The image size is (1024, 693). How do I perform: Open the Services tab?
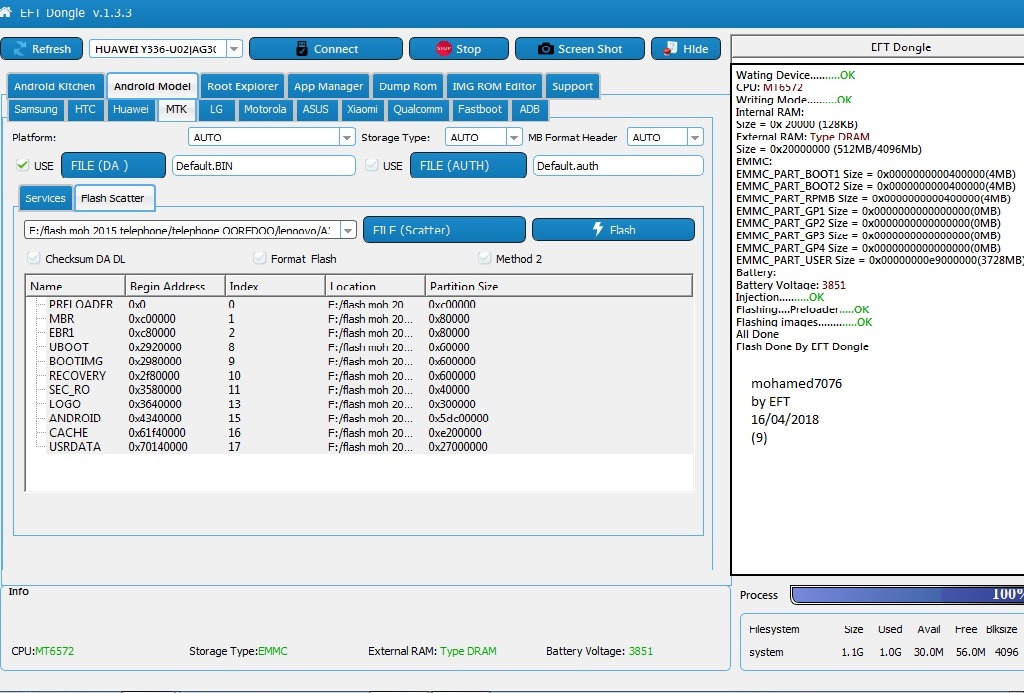point(45,198)
